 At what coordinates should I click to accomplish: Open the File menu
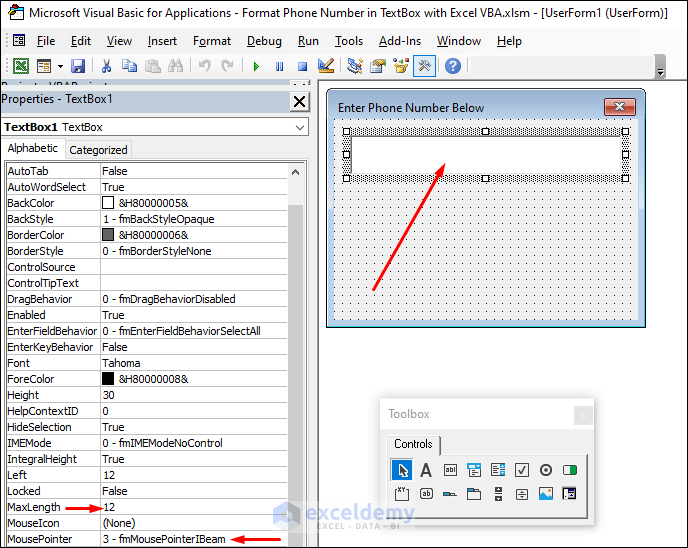click(46, 41)
